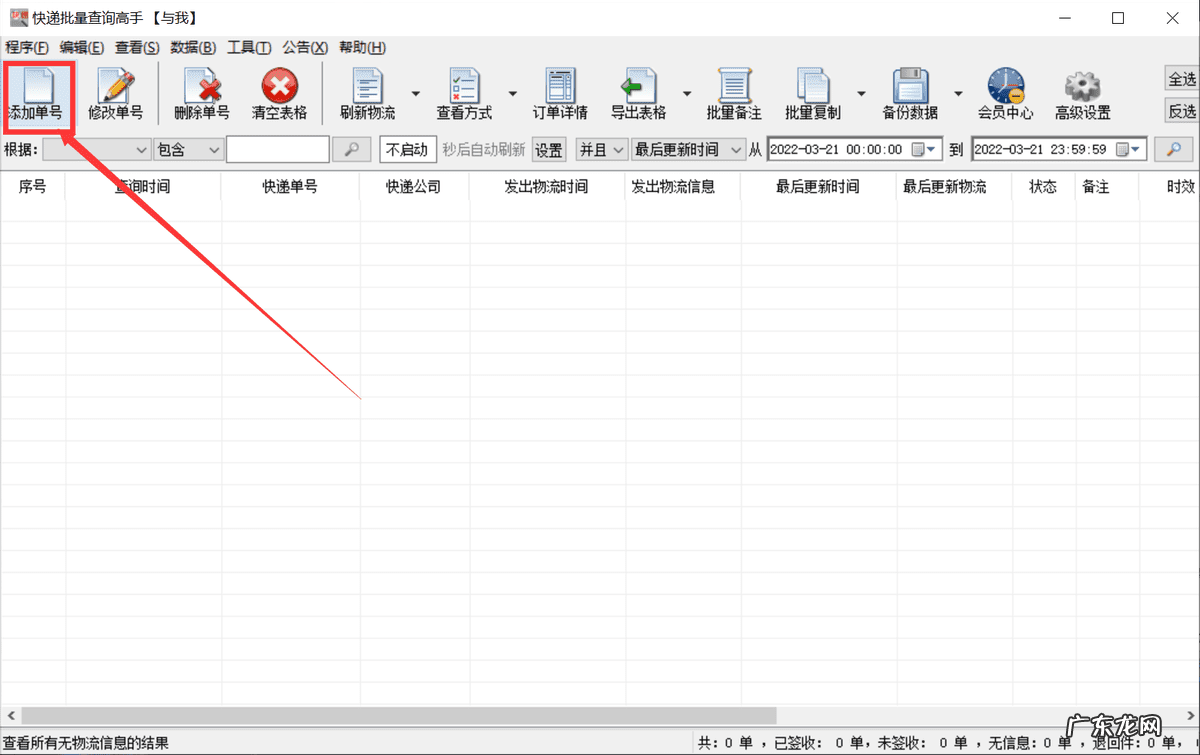This screenshot has width=1200, height=755.
Task: Open the 工具(T) menu
Action: (249, 47)
